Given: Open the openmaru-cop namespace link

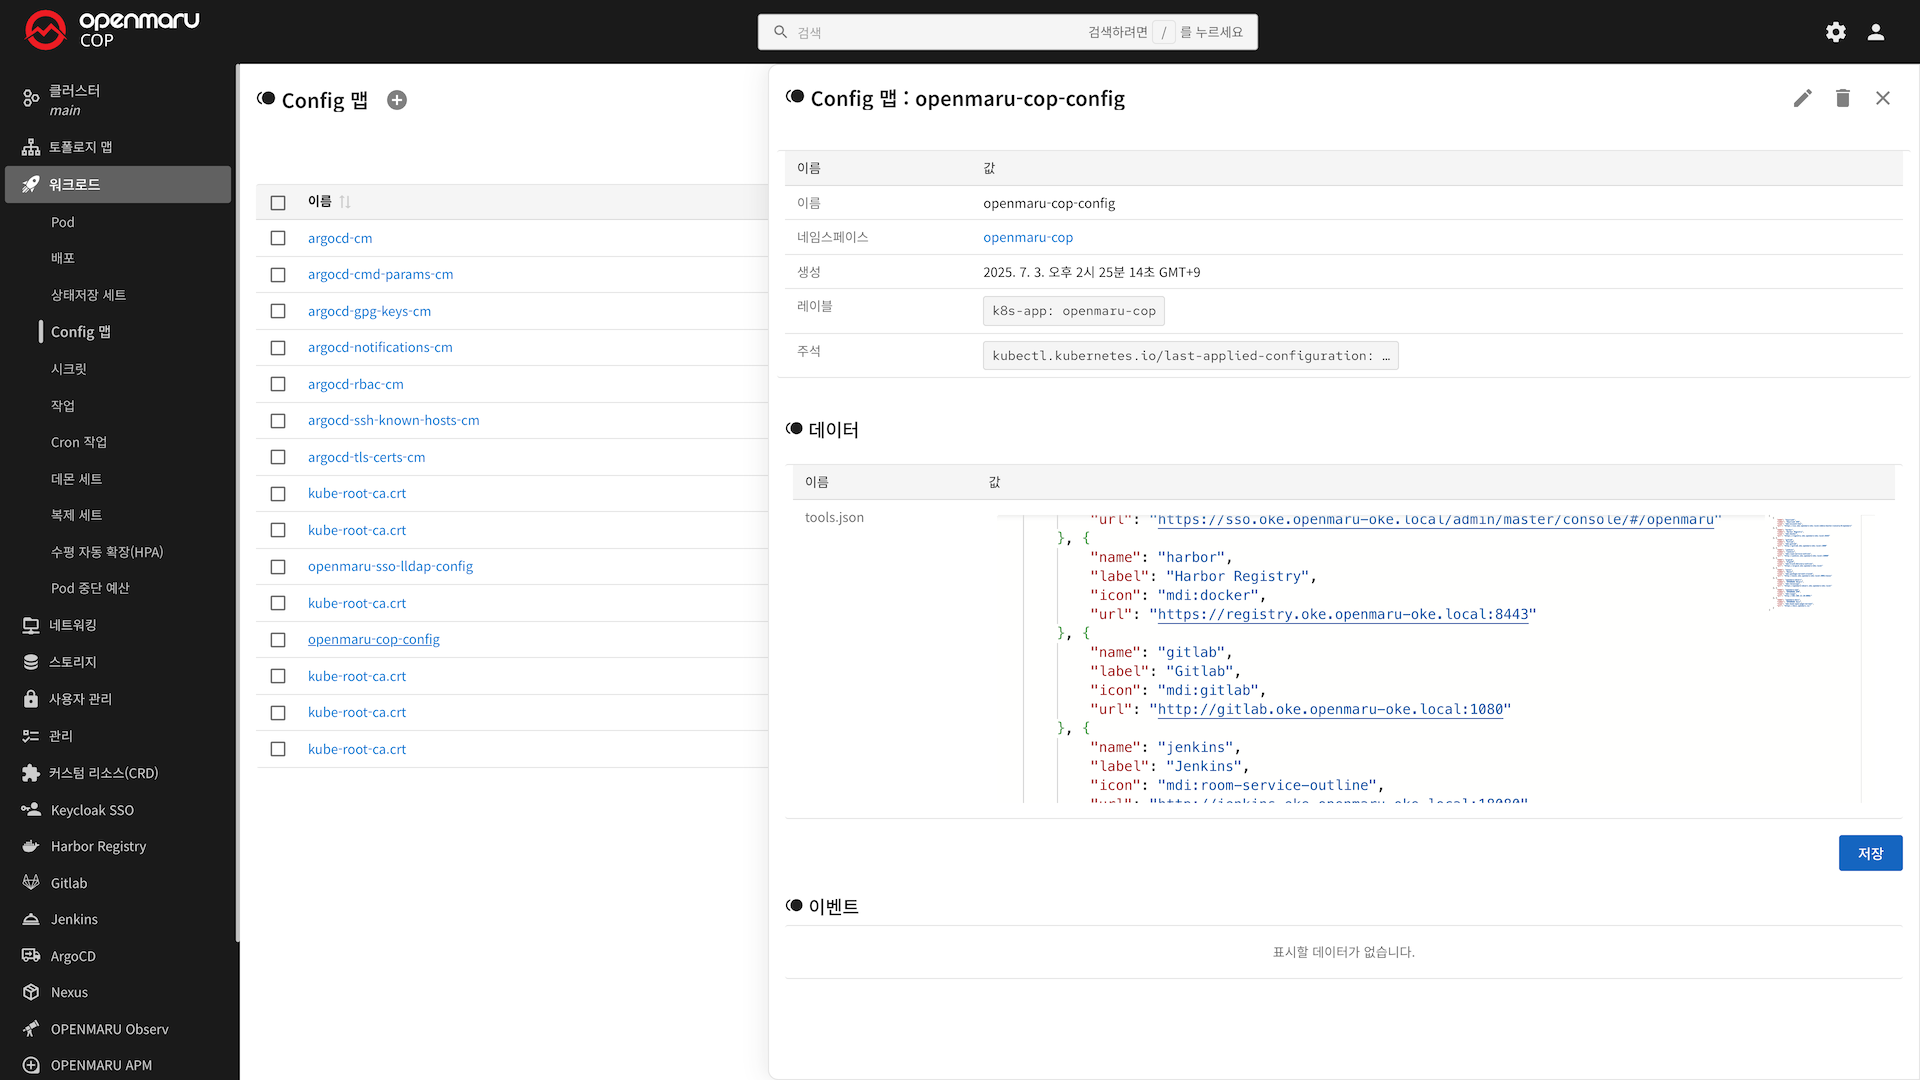Looking at the screenshot, I should (1027, 237).
